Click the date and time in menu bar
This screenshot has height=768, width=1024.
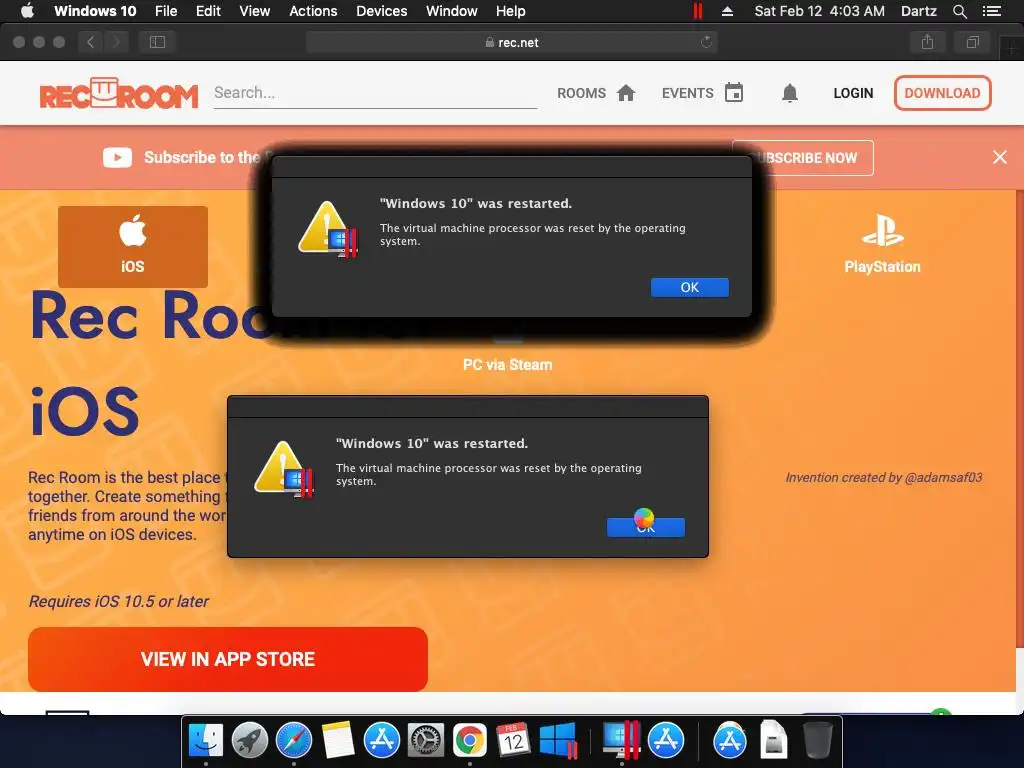click(820, 11)
